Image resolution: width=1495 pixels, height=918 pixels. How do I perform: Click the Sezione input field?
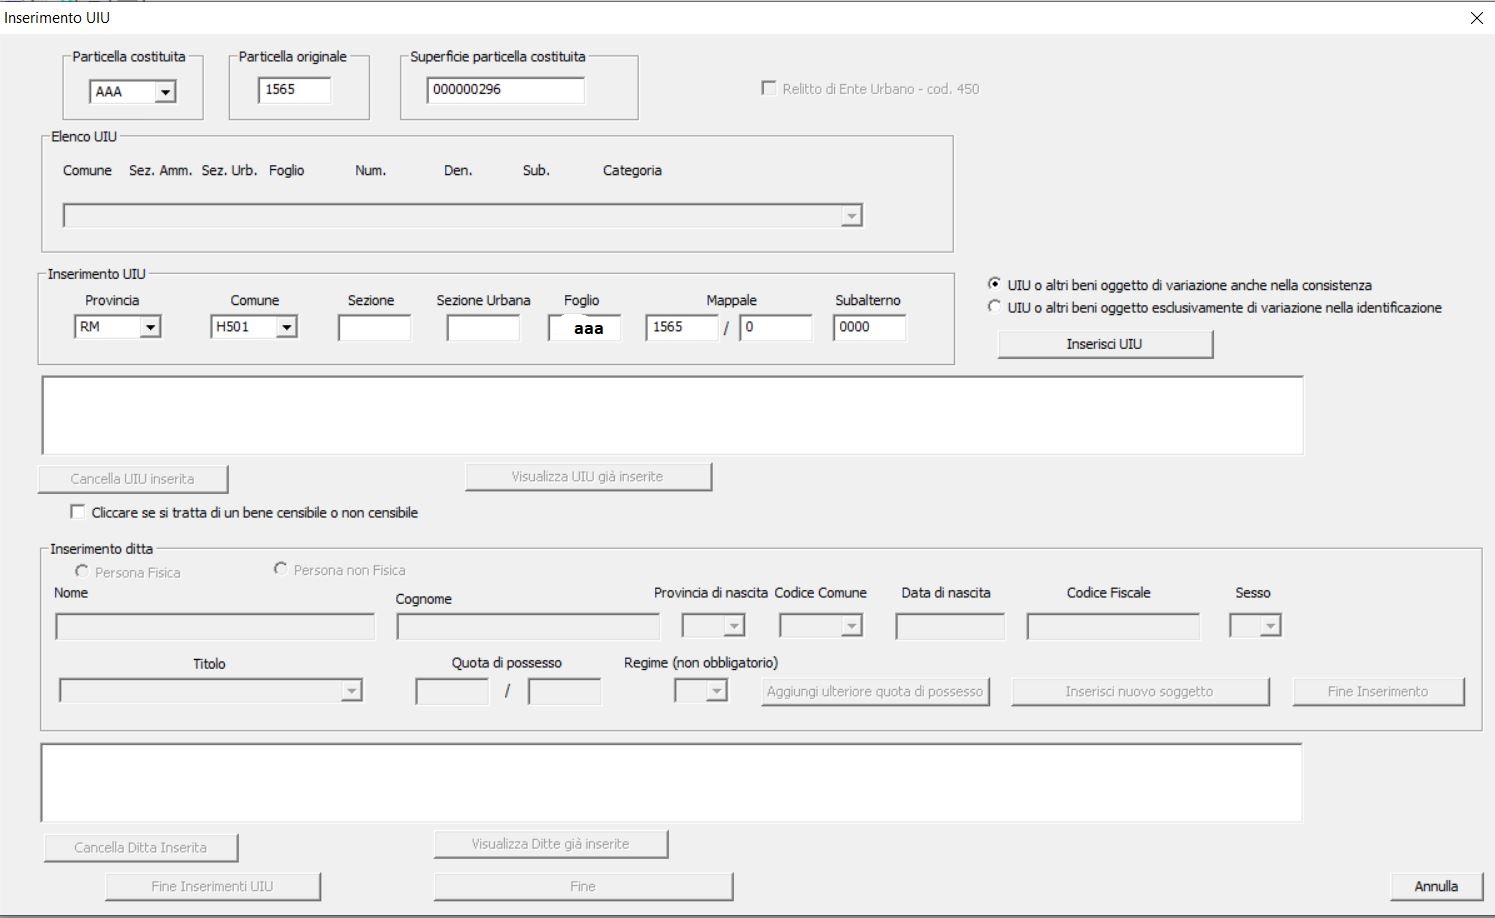(374, 328)
